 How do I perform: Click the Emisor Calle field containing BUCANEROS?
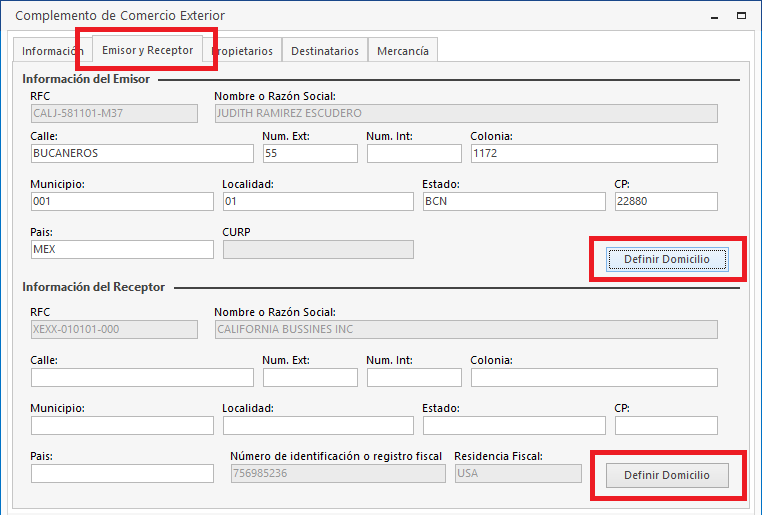pos(142,154)
